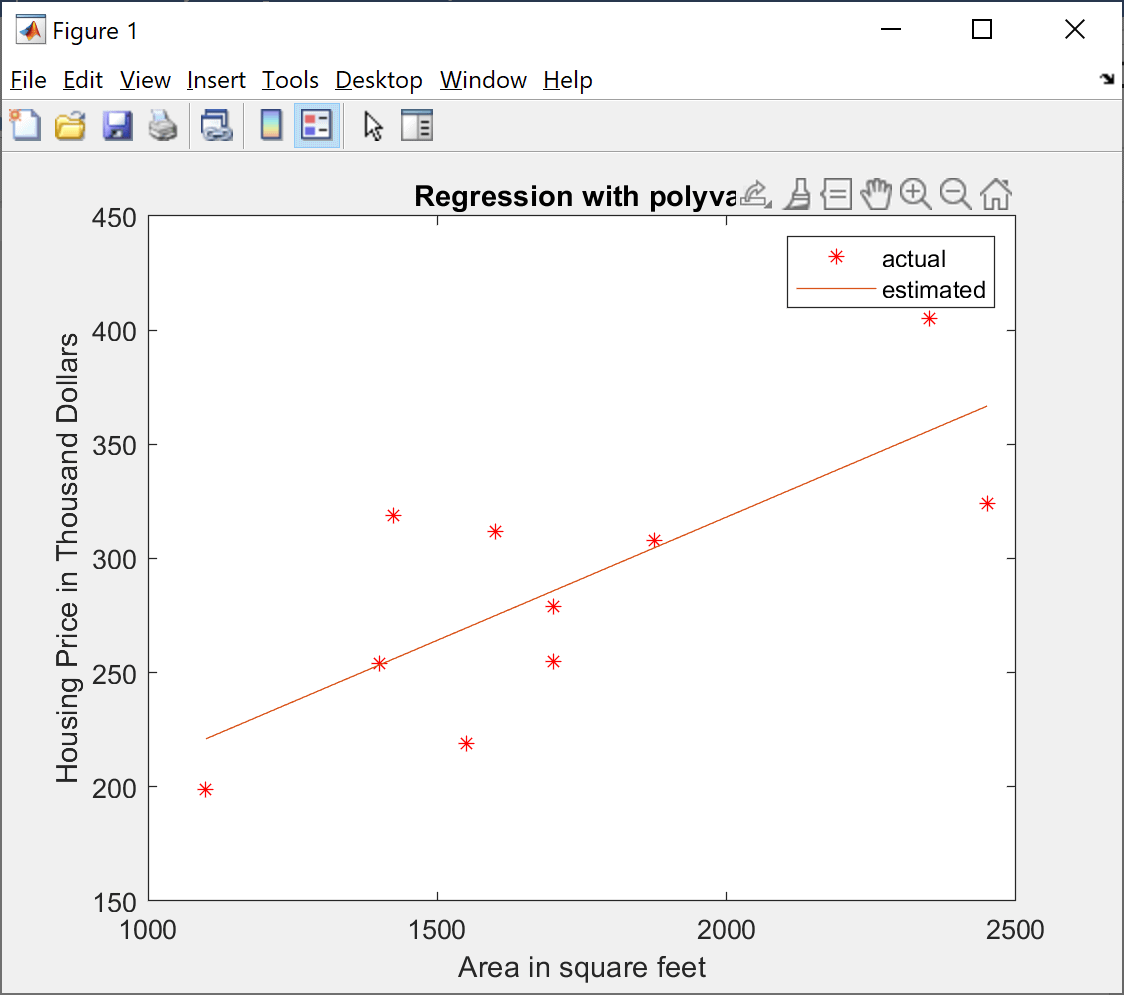
Task: Toggle the Insert Legend button off
Action: coord(316,125)
